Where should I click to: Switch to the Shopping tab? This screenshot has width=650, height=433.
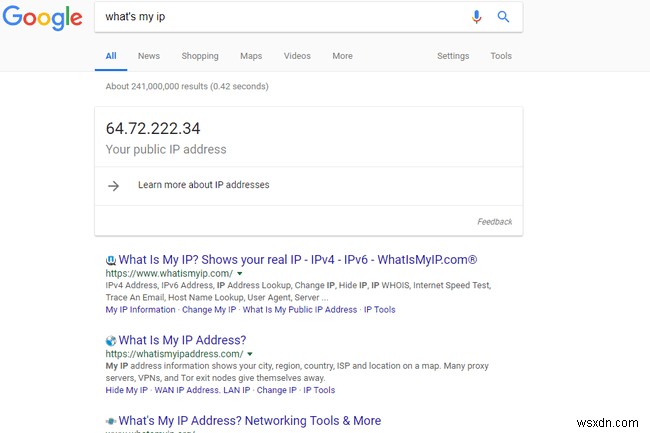click(x=200, y=56)
